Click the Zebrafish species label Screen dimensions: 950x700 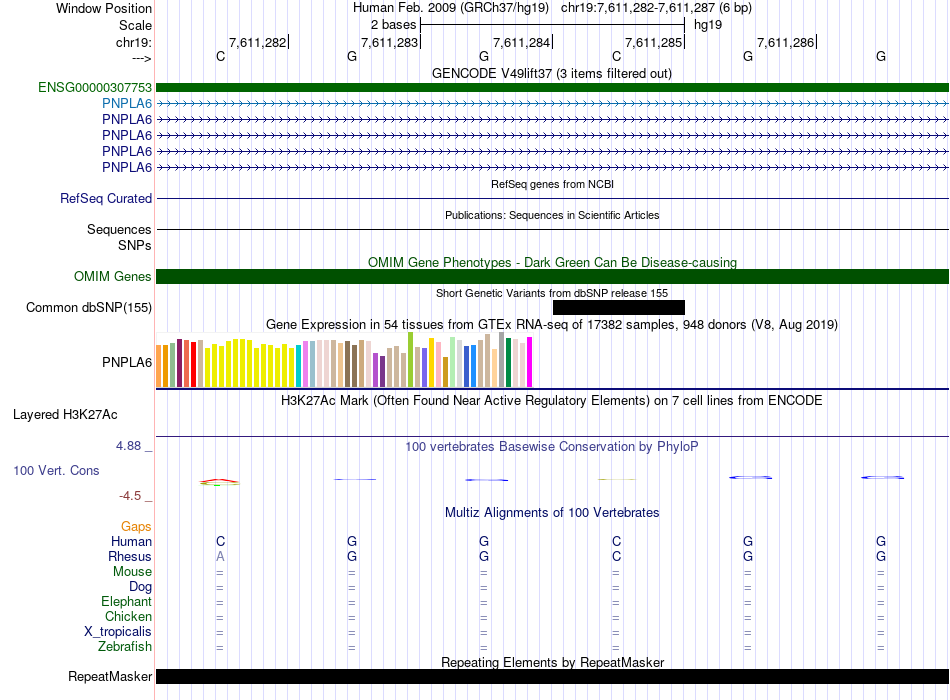click(x=125, y=647)
